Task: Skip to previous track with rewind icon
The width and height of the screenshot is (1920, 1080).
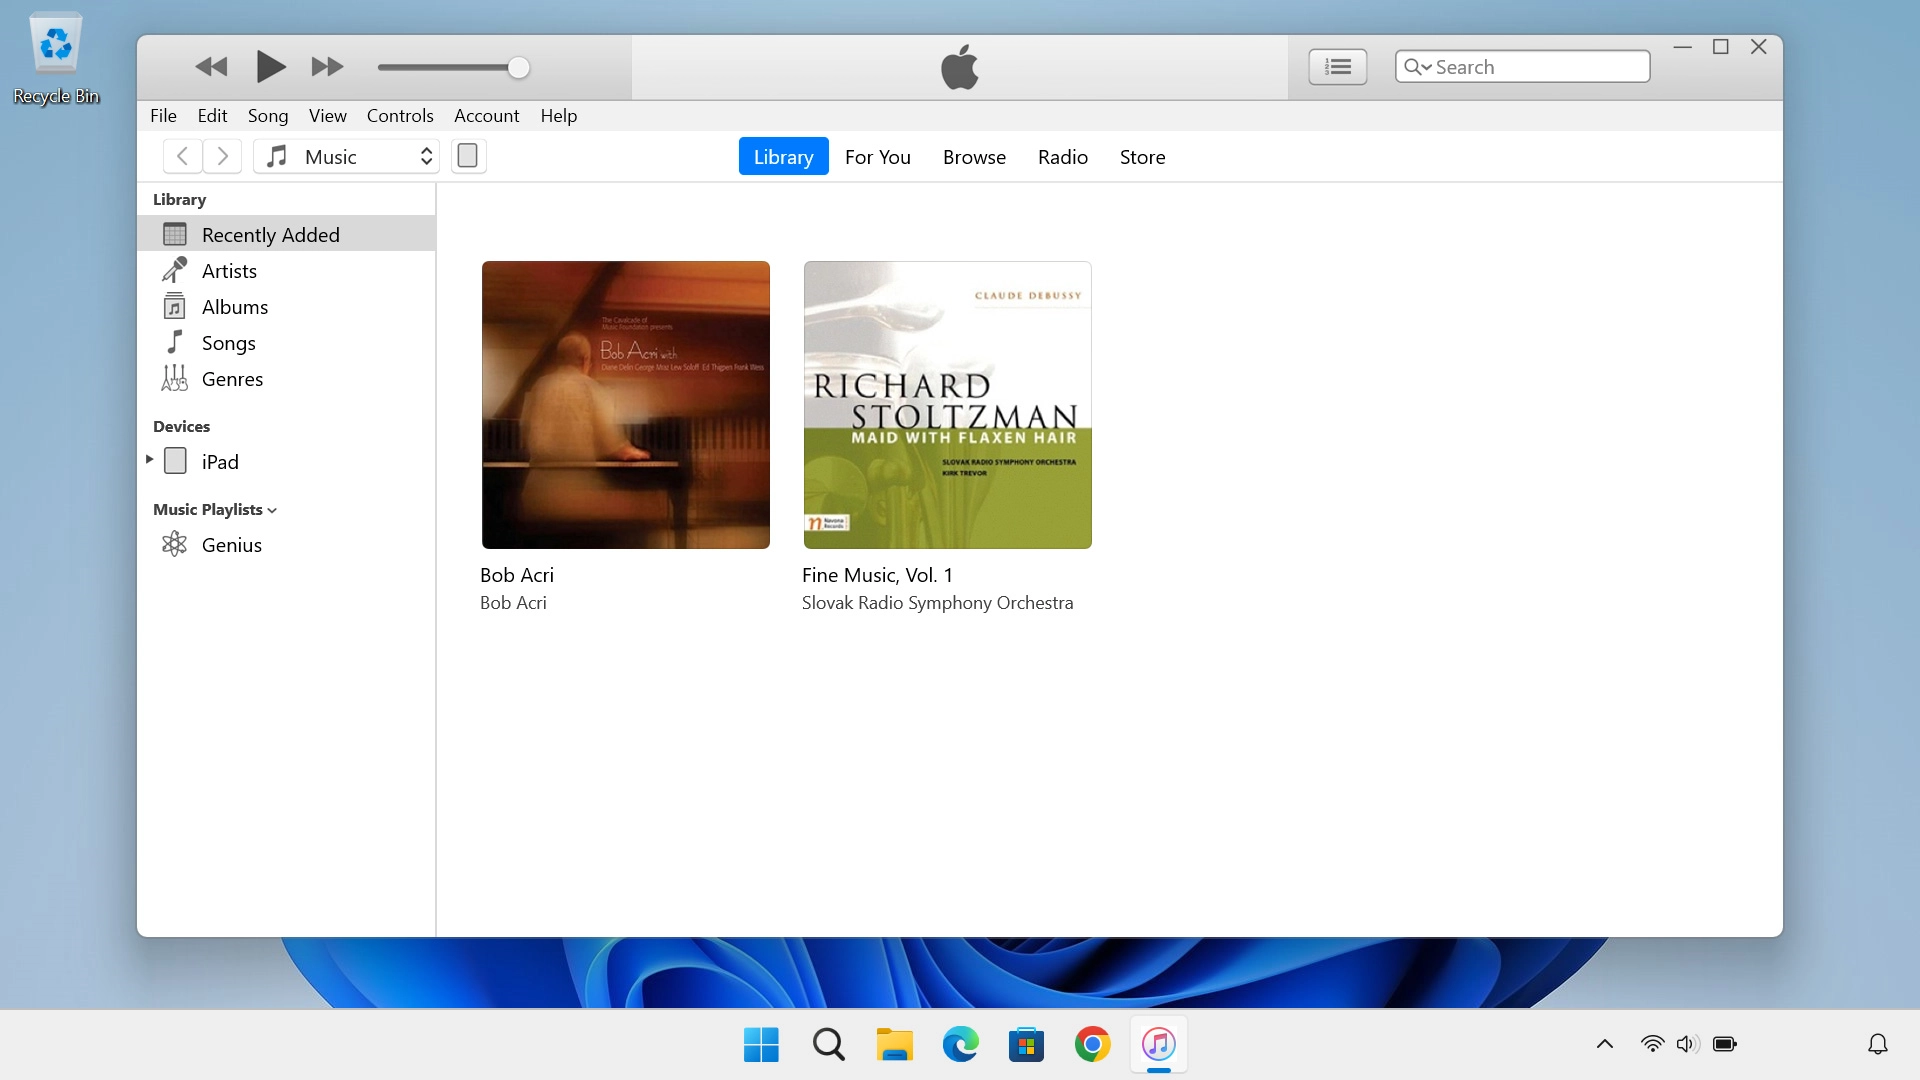Action: pyautogui.click(x=211, y=67)
